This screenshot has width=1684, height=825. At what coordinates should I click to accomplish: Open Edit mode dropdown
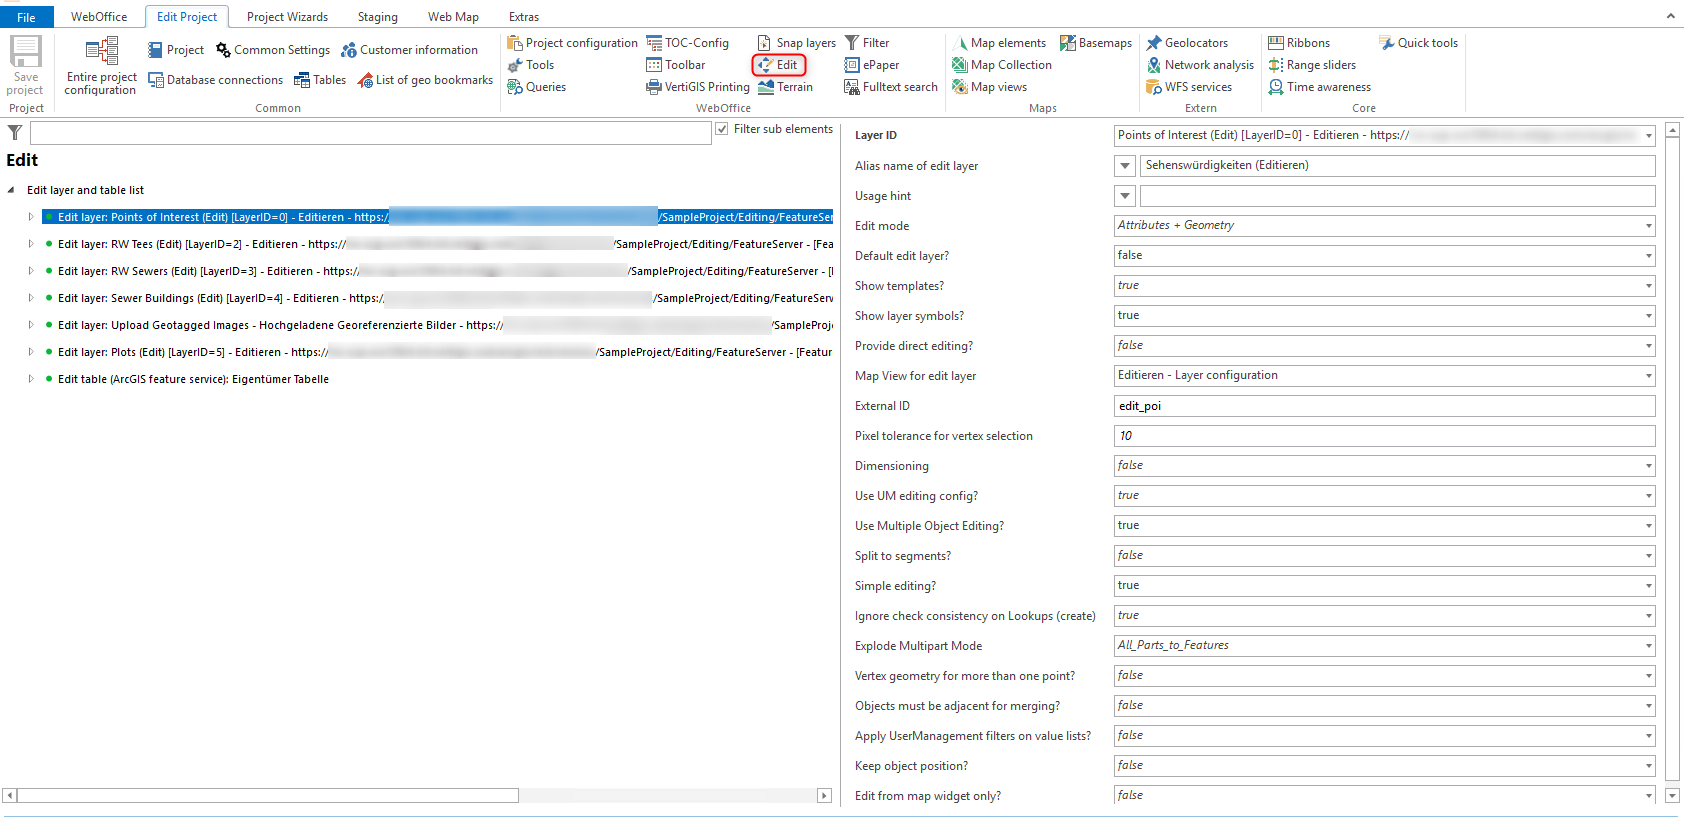coord(1385,226)
